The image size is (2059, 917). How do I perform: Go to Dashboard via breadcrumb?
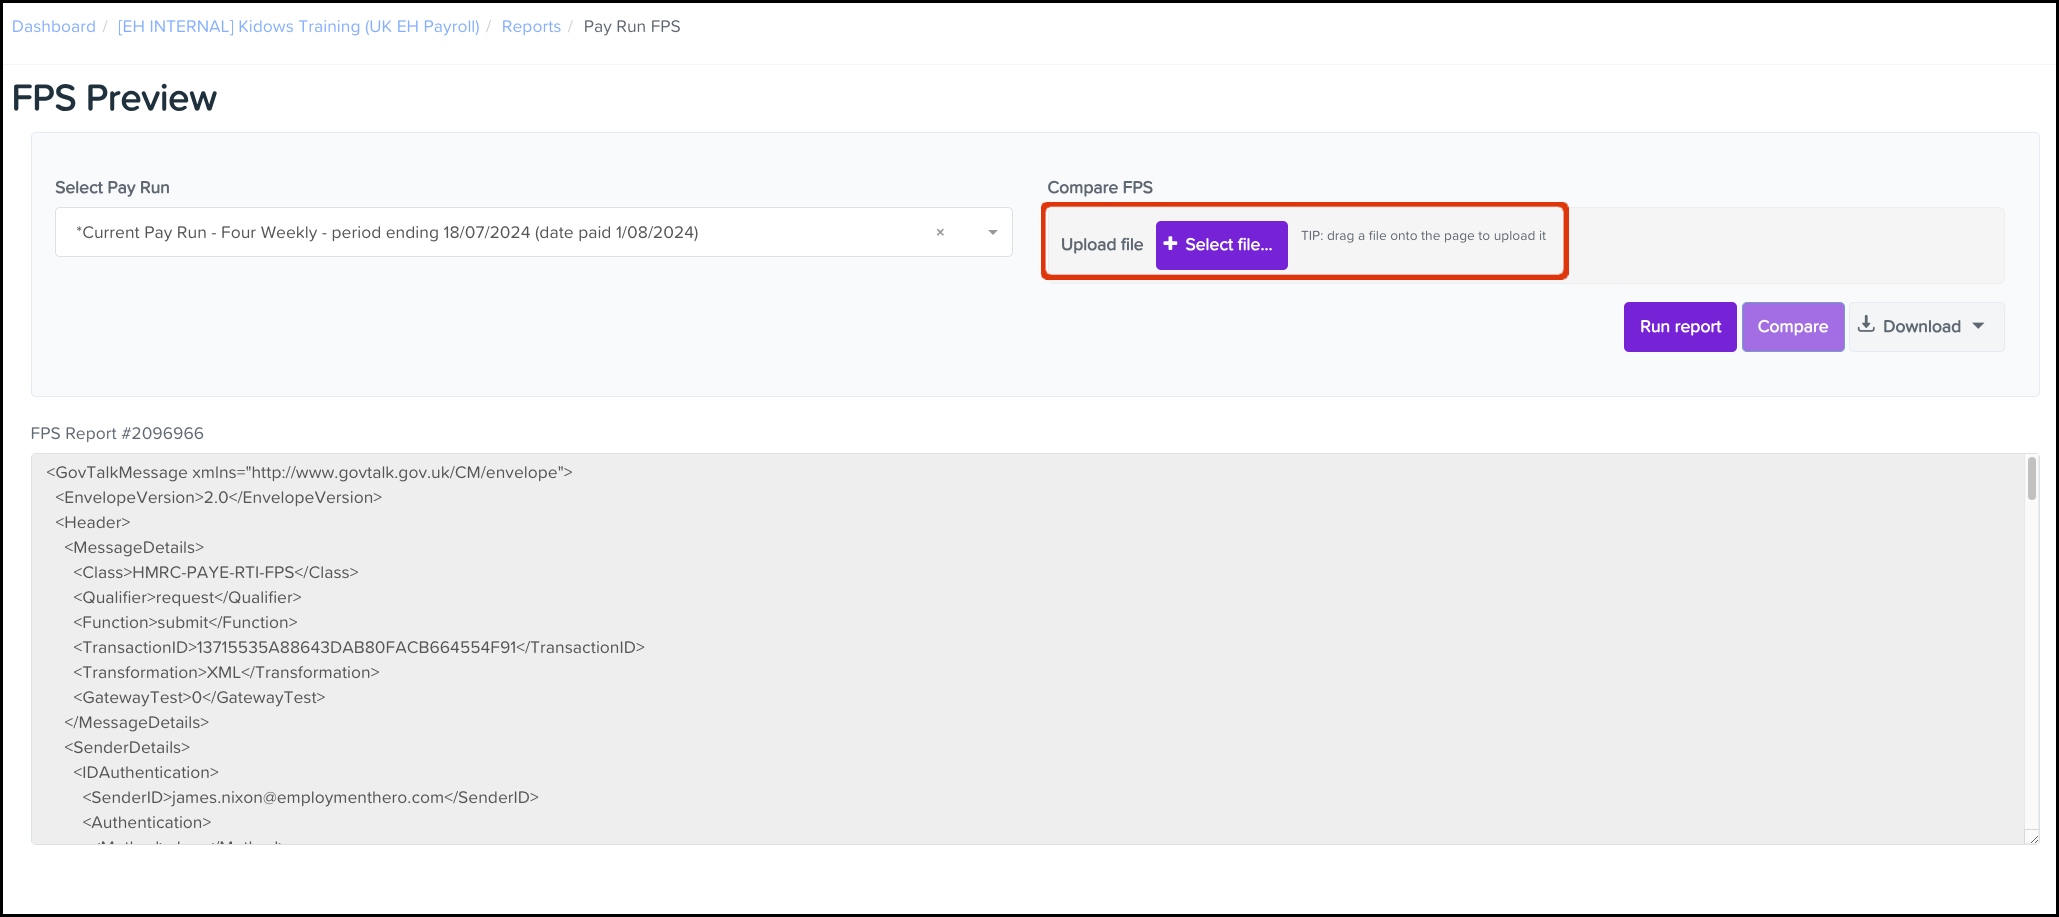[x=54, y=27]
